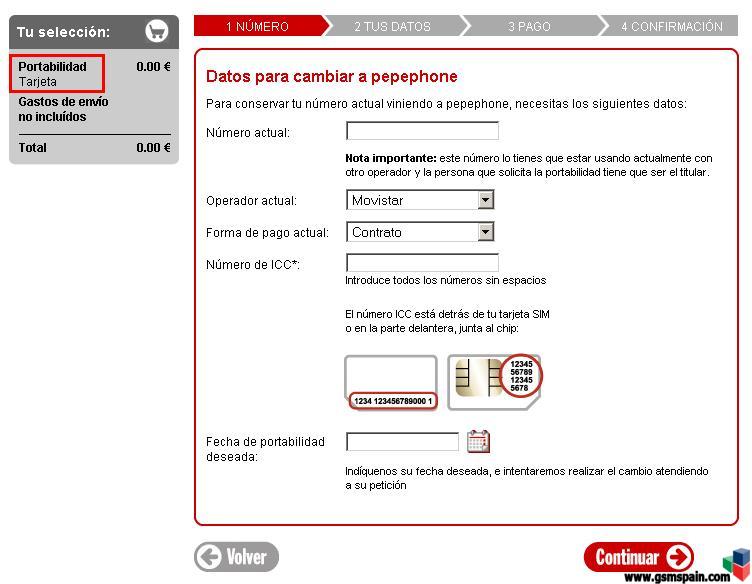752x584 pixels.
Task: Click the 'Nota importante:' text
Action: point(390,158)
